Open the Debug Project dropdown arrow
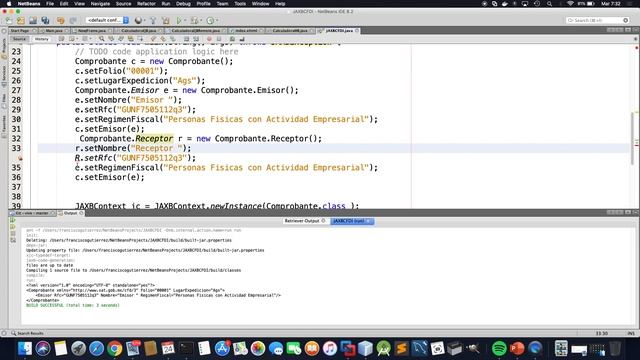The height and width of the screenshot is (360, 640). [201, 20]
